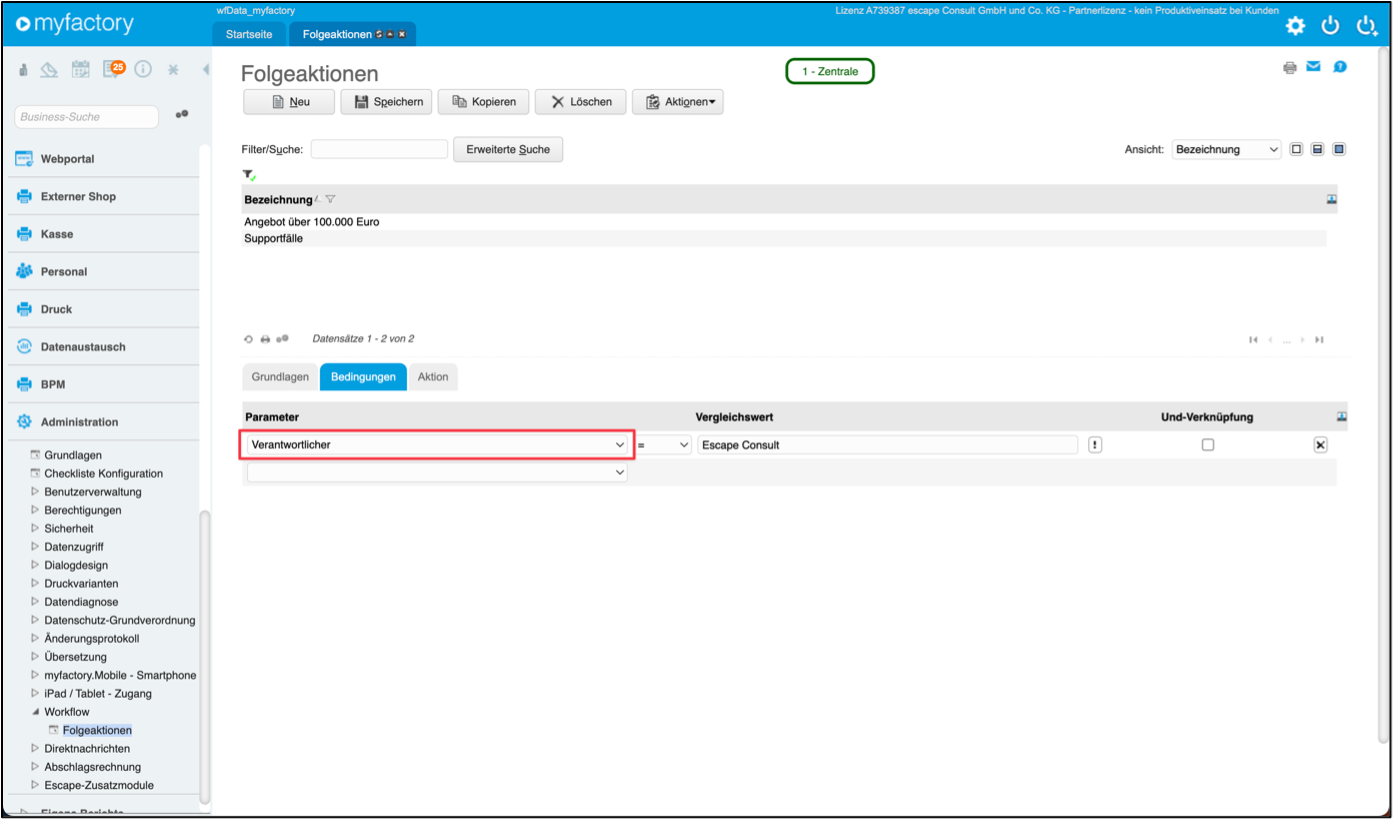Switch to the Grundlagen tab
Viewport: 1396px width, 821px height.
tap(280, 377)
